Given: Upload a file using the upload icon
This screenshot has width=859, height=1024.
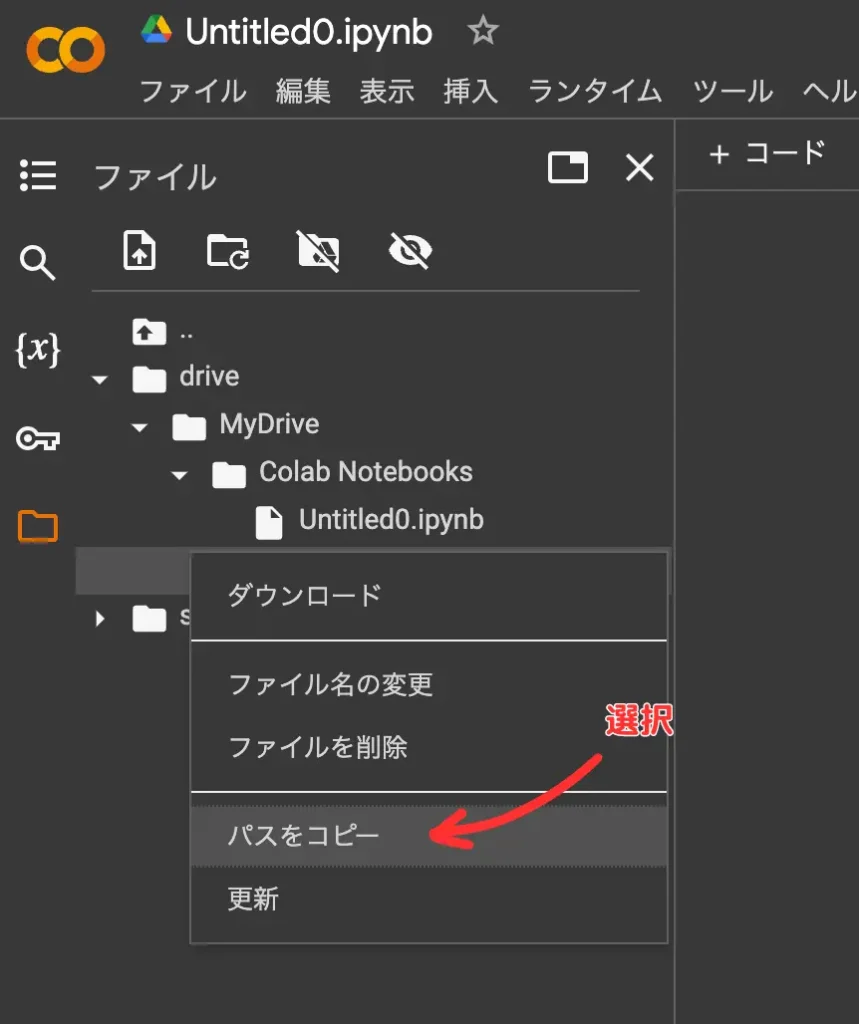Looking at the screenshot, I should (139, 251).
